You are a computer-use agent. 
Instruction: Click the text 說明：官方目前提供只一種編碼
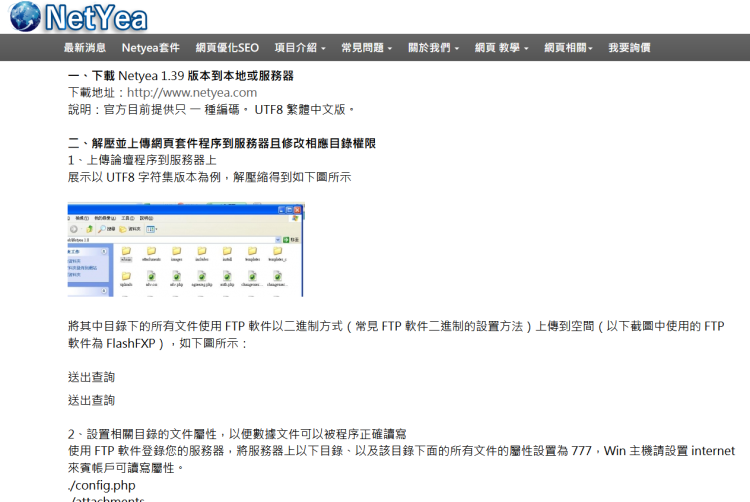tap(211, 109)
